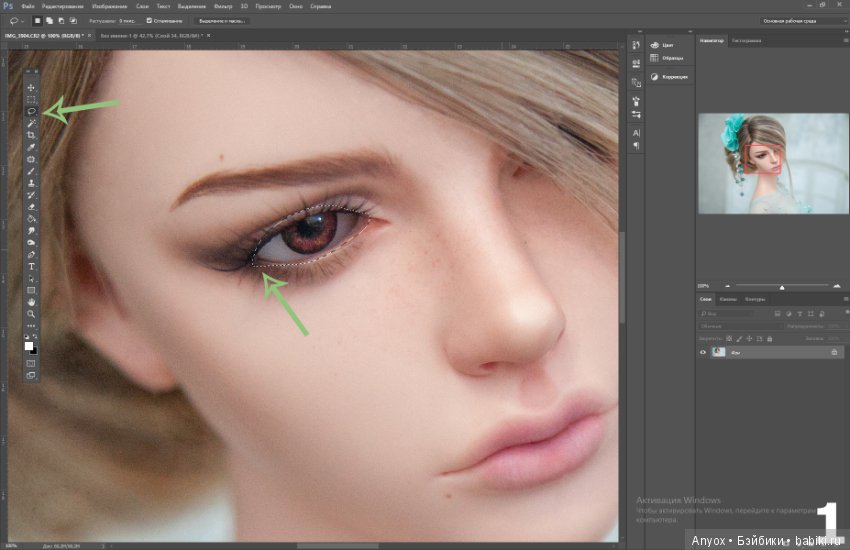This screenshot has height=550, width=850.
Task: Pick the Hand tool
Action: point(31,302)
